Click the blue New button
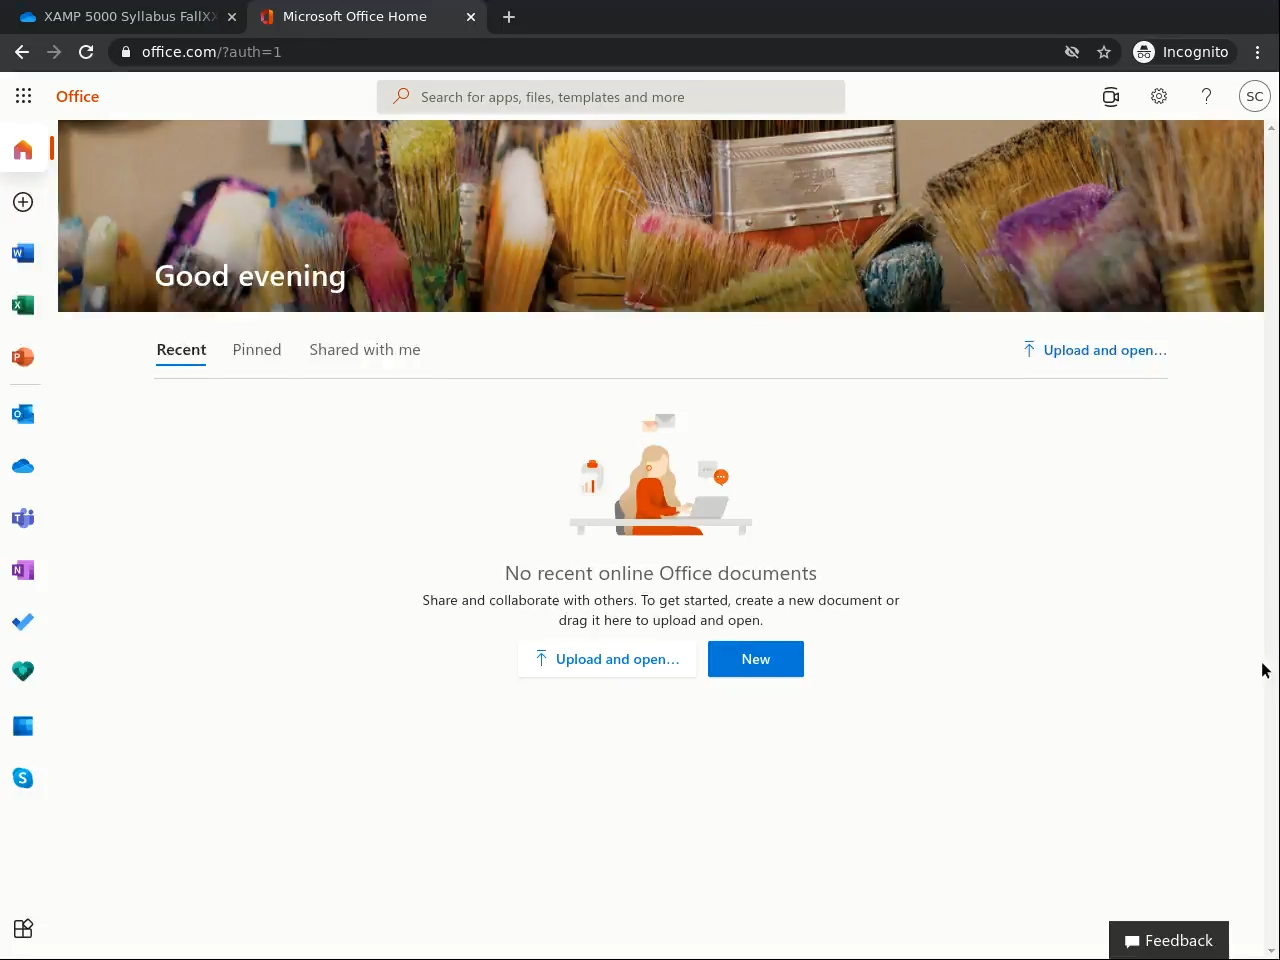Viewport: 1280px width, 960px height. tap(756, 659)
